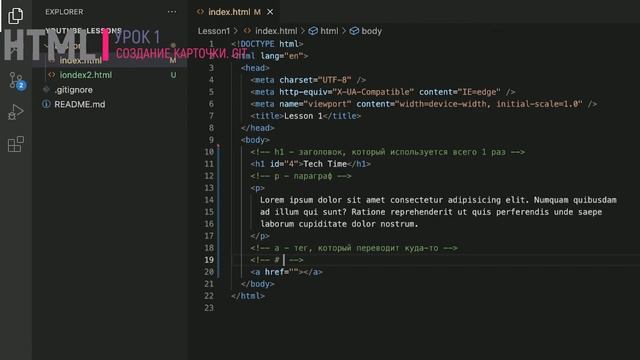This screenshot has width=640, height=360.
Task: Open Source Control view with 2 changes
Action: [16, 80]
